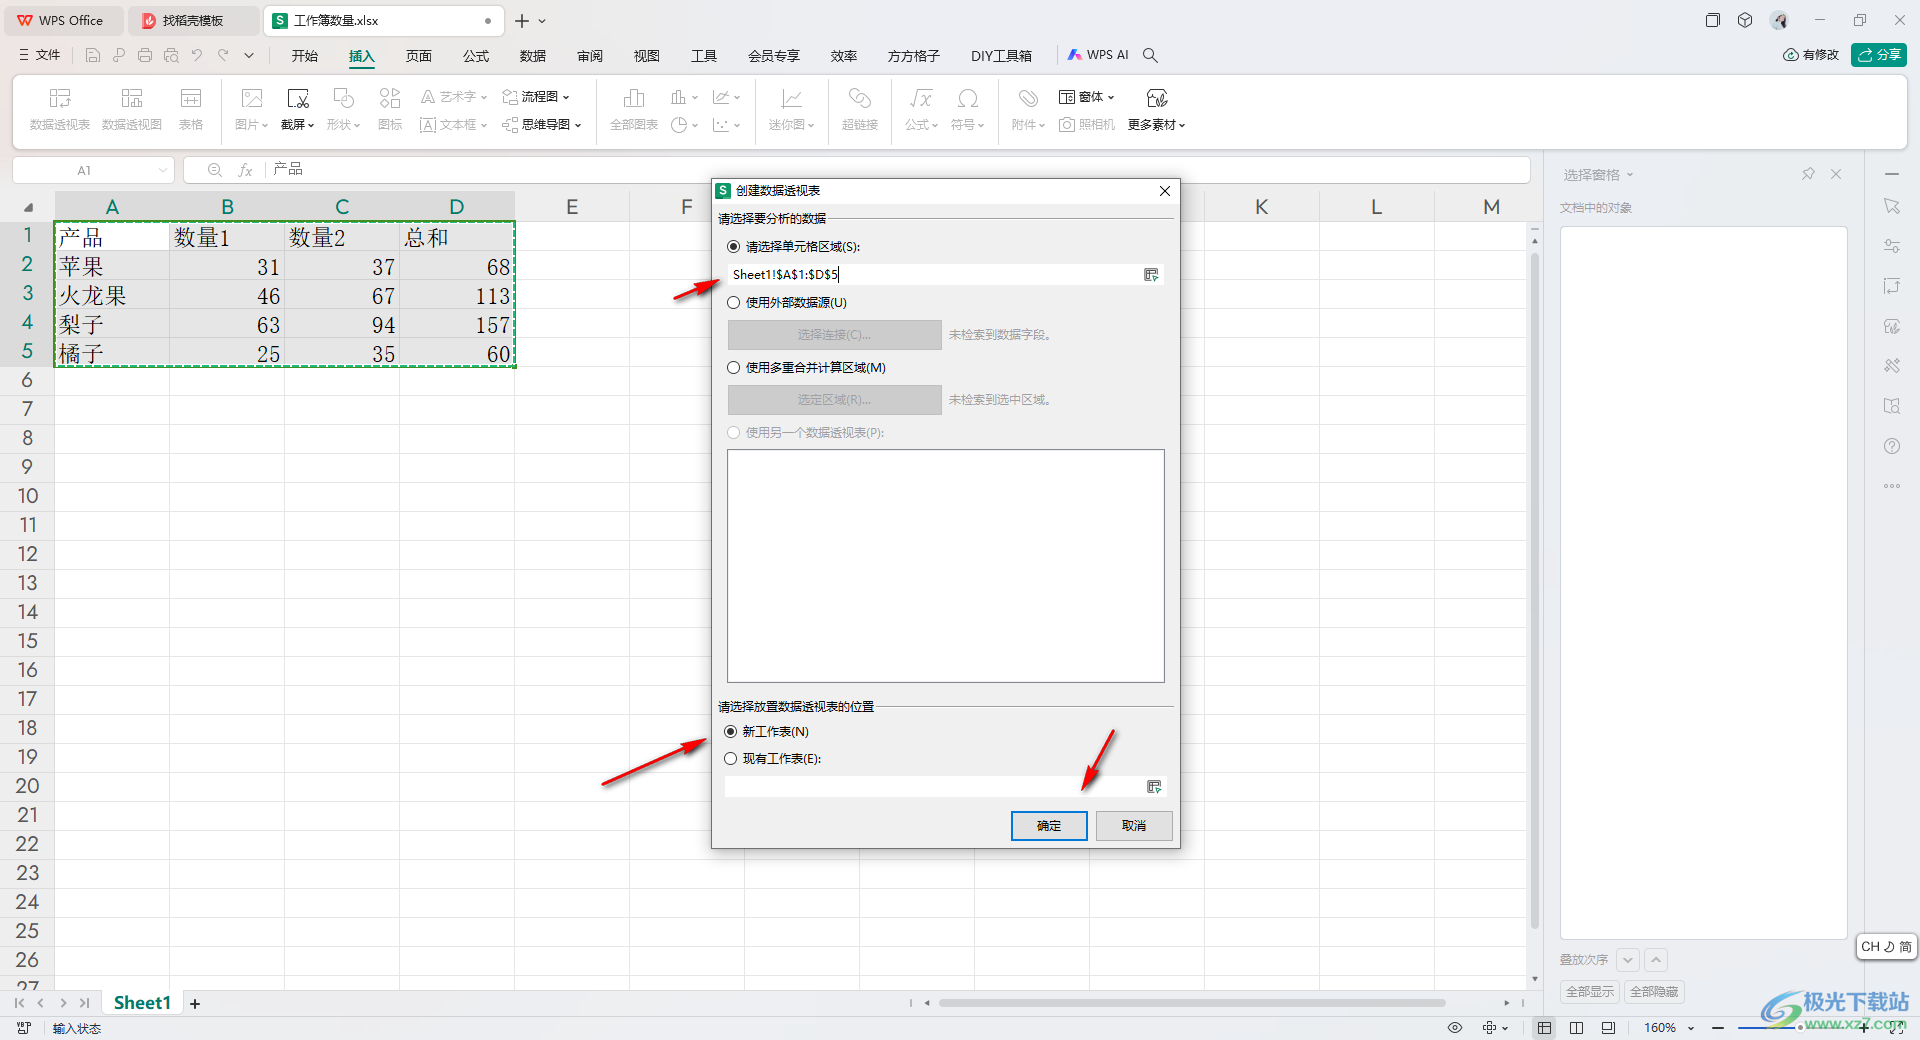Viewport: 1920px width, 1040px height.
Task: Close the 选择窗格 side panel
Action: click(x=1836, y=174)
